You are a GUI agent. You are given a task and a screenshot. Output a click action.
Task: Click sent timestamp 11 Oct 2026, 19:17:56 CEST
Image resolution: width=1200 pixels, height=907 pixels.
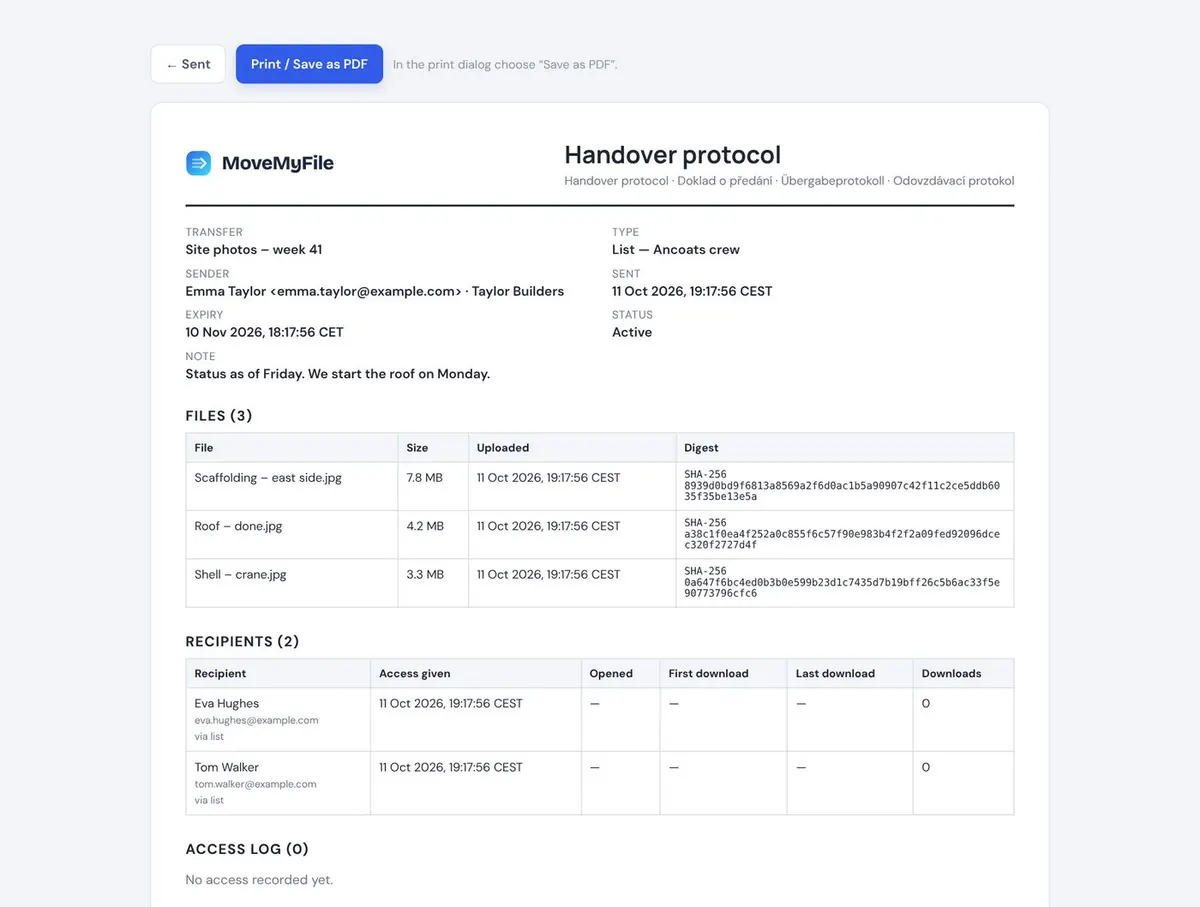pos(692,291)
